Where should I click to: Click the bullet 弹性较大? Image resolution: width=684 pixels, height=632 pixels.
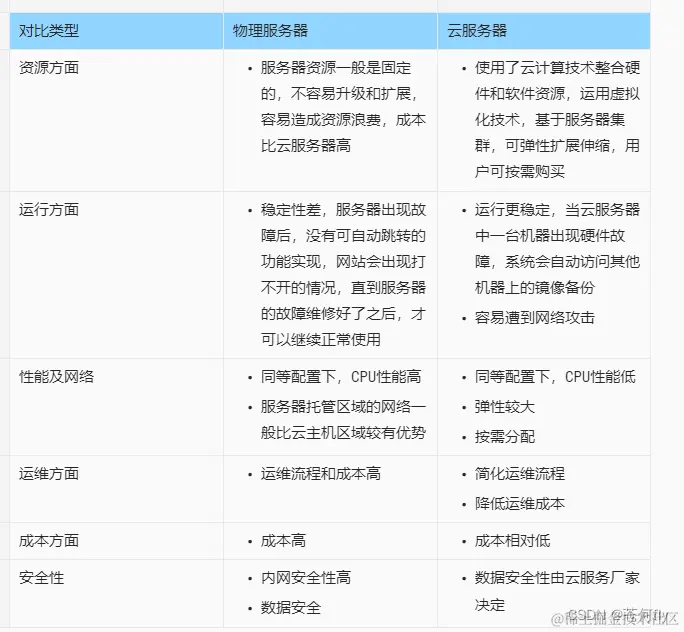[x=505, y=407]
